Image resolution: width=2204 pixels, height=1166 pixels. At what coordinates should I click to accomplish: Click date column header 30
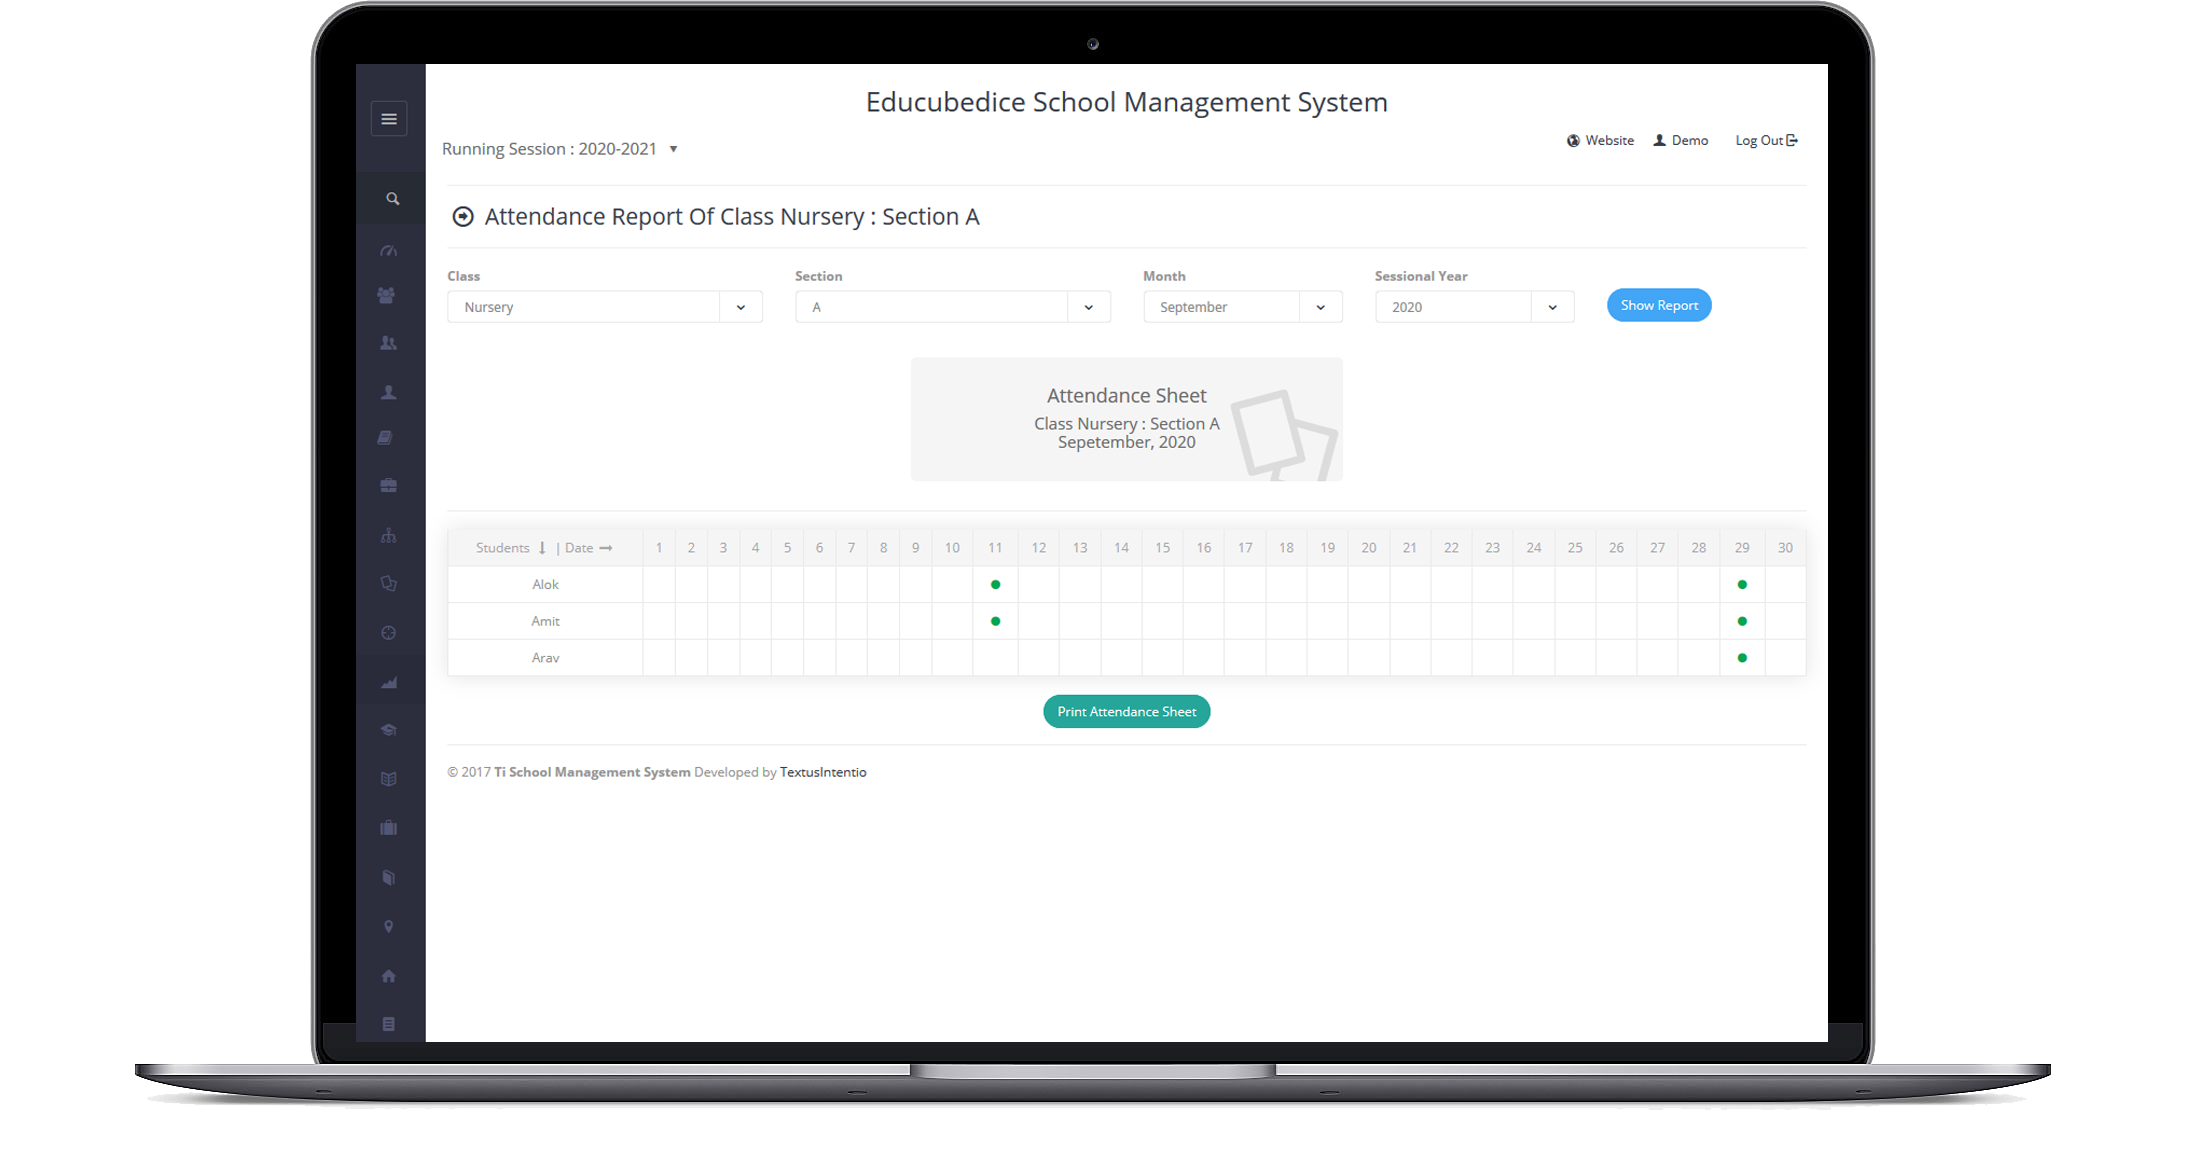(x=1785, y=548)
